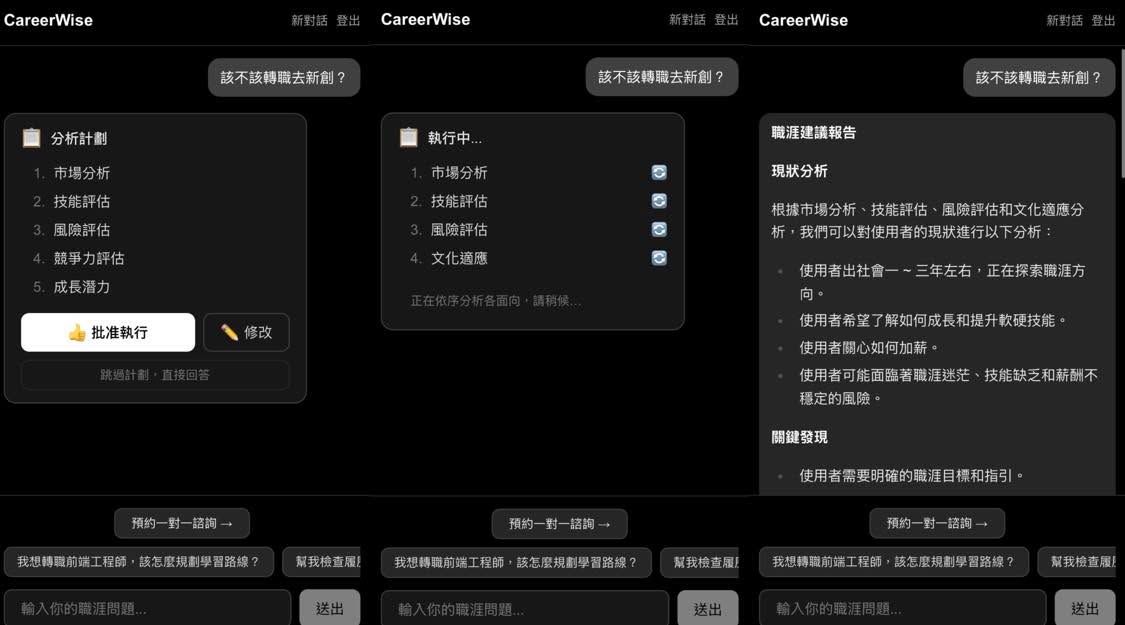This screenshot has width=1125, height=625.
Task: Click the 該不該轉職去新創 message in left panel
Action: coord(284,77)
